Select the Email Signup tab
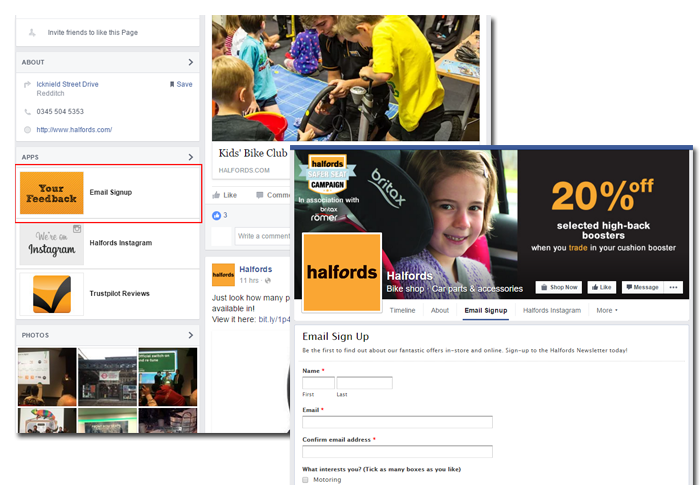 click(x=486, y=310)
